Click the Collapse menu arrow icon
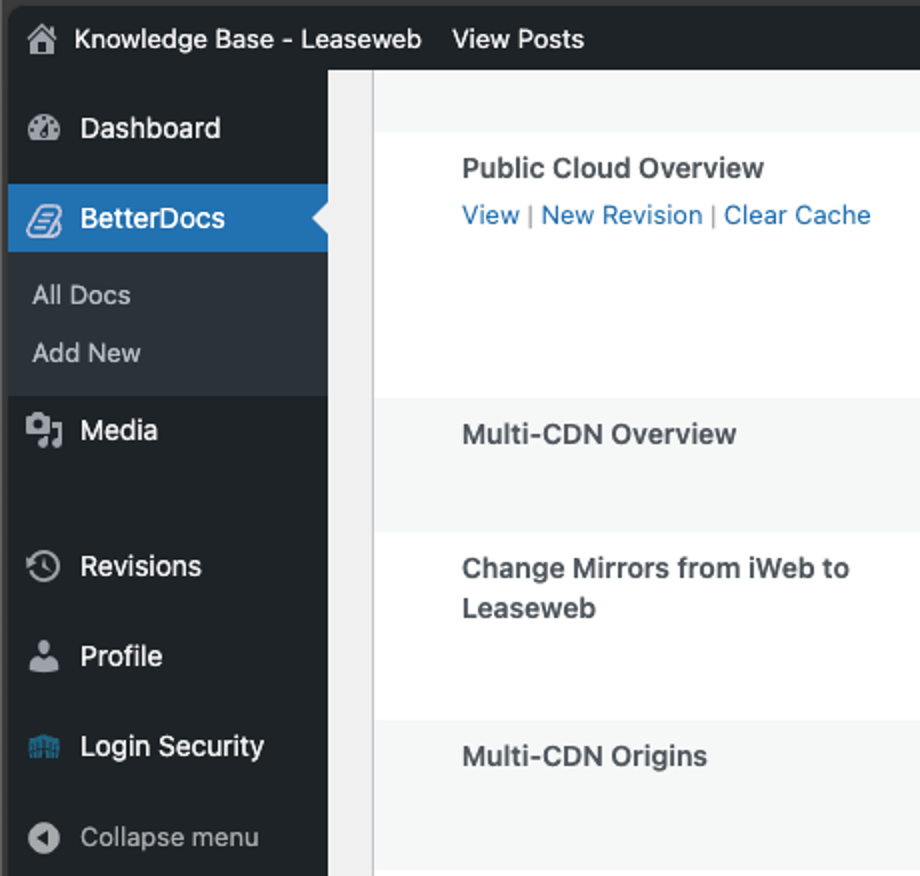This screenshot has width=920, height=876. click(x=44, y=837)
